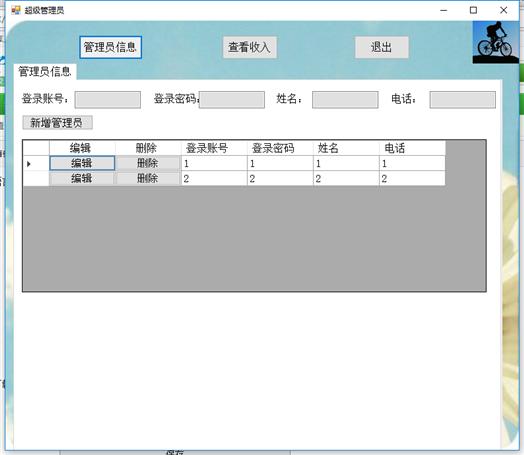Click the 登录账号 column header
This screenshot has width=524, height=455.
[214, 148]
